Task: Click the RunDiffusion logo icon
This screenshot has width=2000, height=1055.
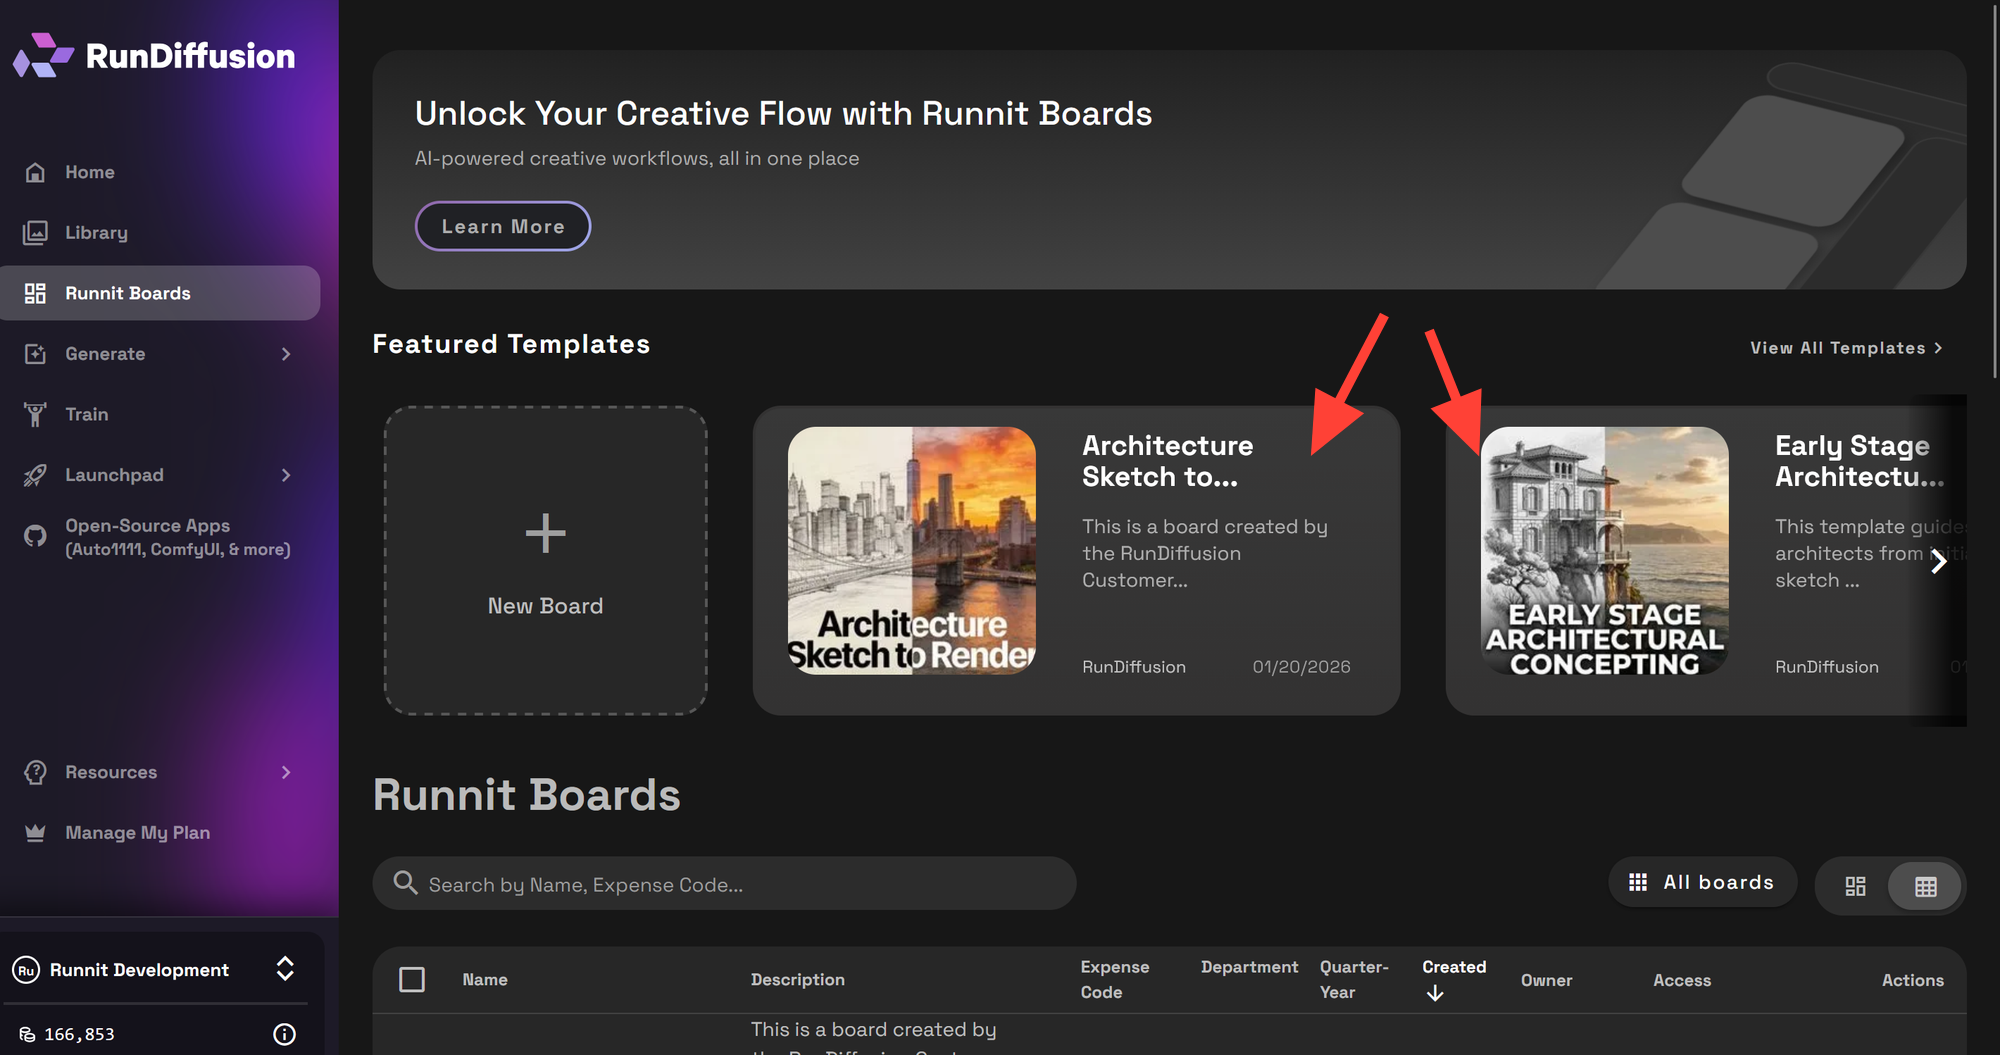Action: point(42,56)
